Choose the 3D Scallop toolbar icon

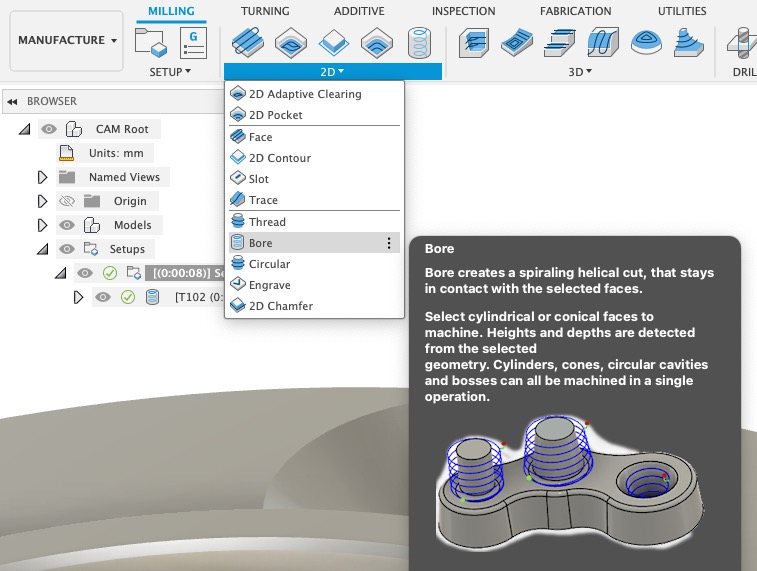click(646, 42)
